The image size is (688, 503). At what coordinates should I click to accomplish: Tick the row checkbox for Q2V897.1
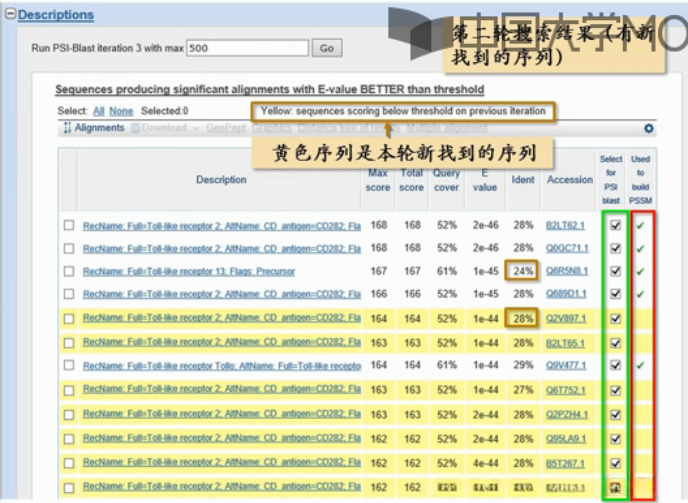click(x=69, y=319)
